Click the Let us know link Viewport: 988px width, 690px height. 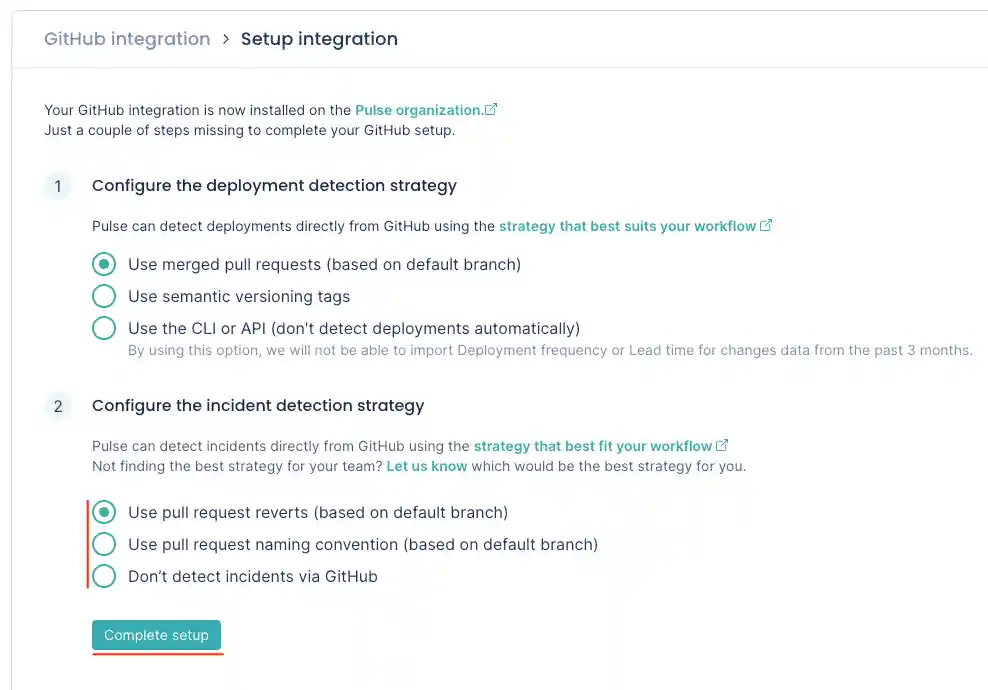coord(427,466)
